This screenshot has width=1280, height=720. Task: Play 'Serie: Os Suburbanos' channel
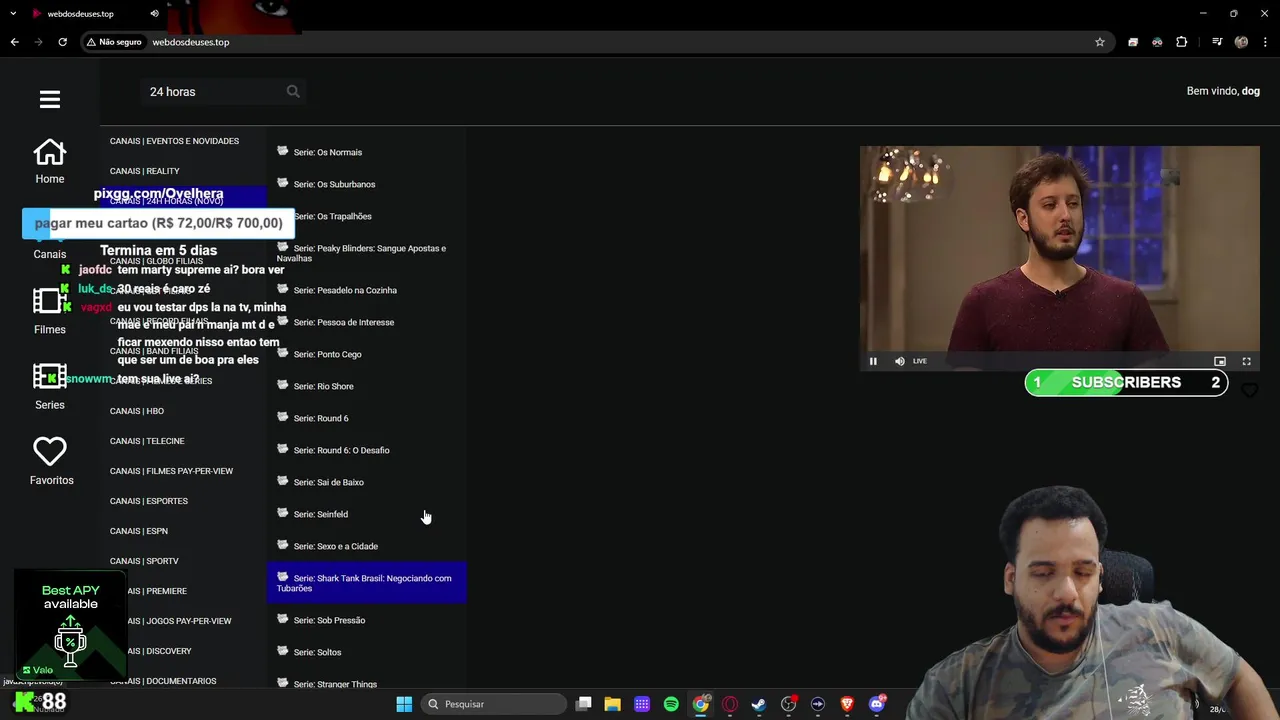coord(366,184)
